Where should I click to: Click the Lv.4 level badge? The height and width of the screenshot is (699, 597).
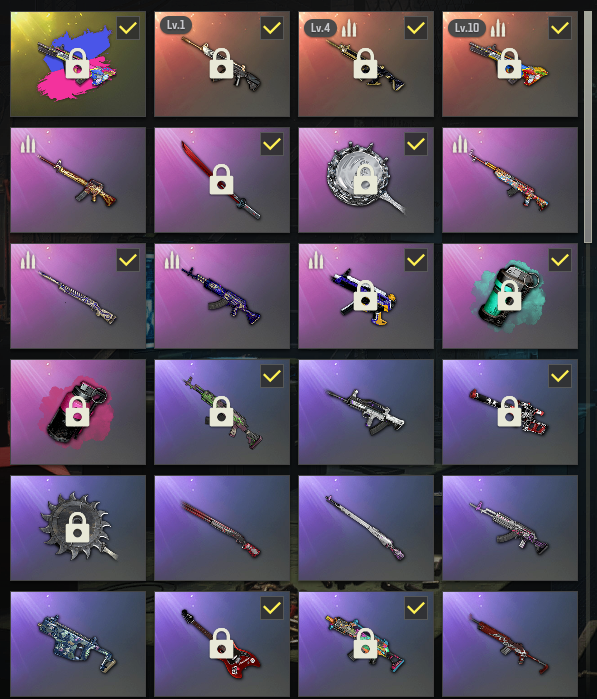pyautogui.click(x=320, y=28)
